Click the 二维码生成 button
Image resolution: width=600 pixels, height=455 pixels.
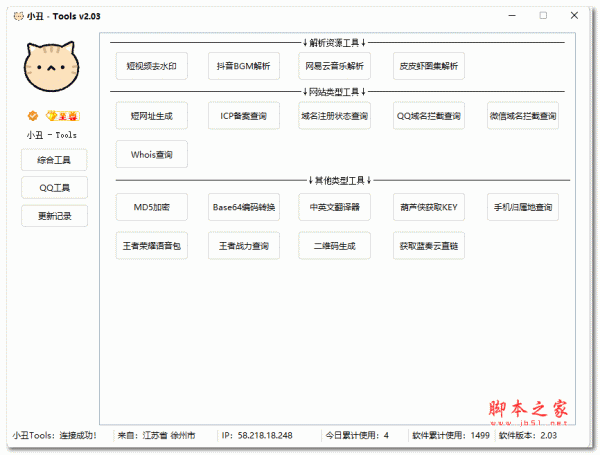click(x=334, y=246)
